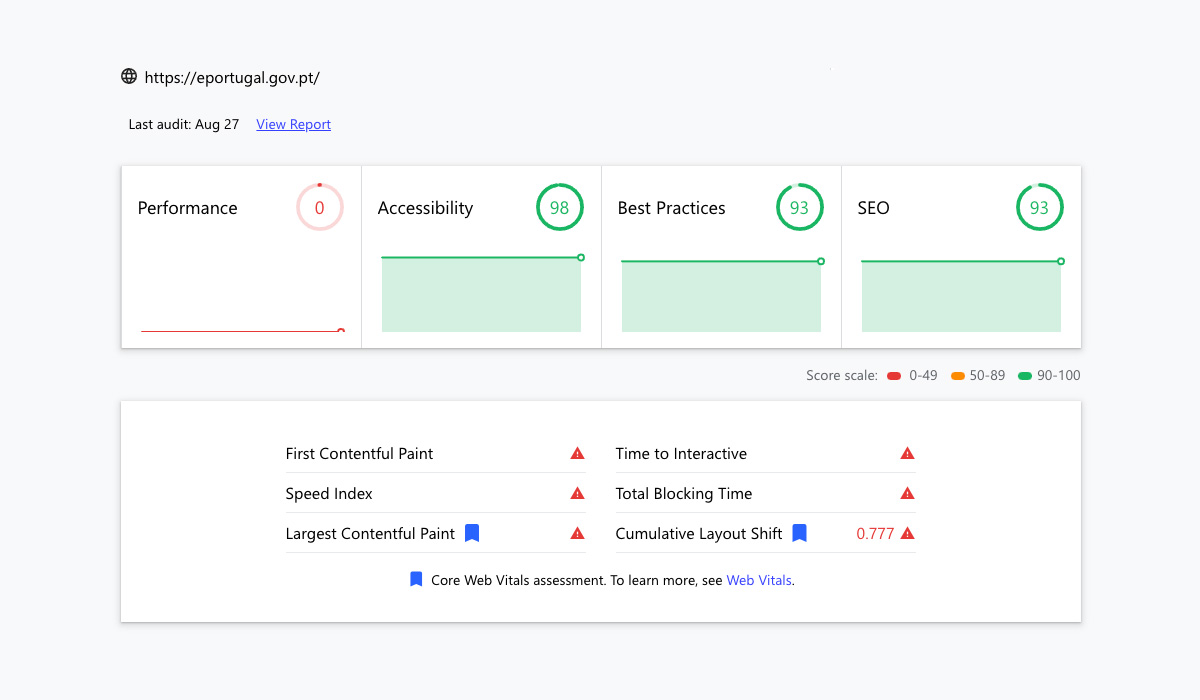Open the Web Vitals link
The image size is (1200, 700).
click(759, 580)
